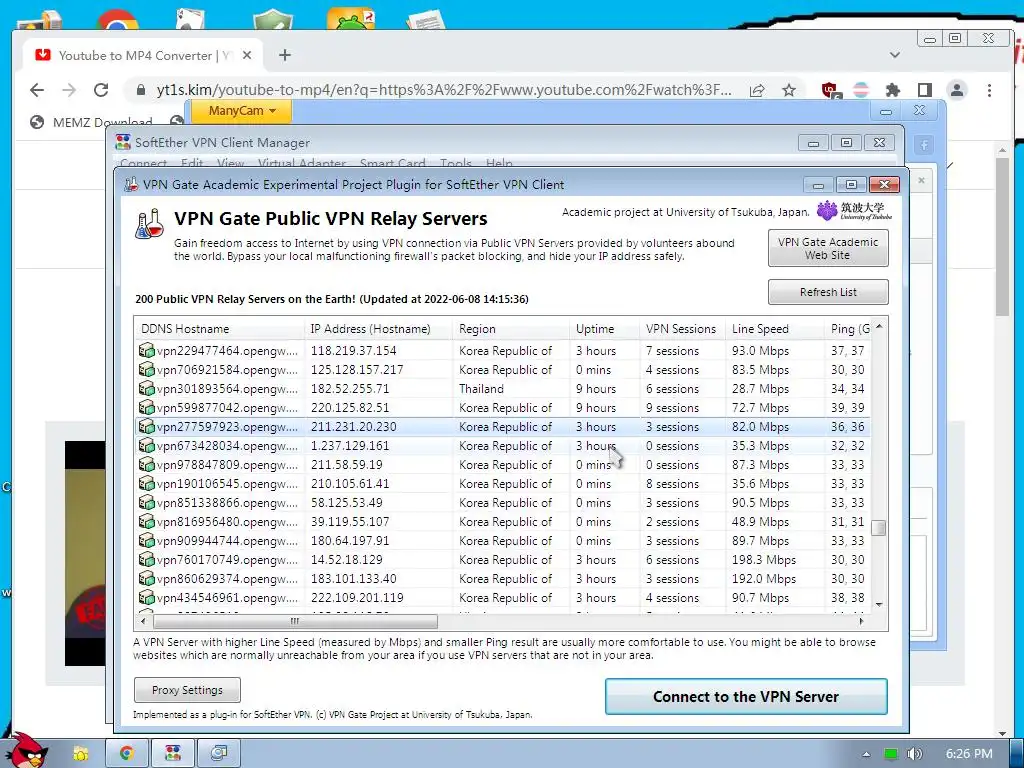This screenshot has width=1024, height=768.
Task: Click Chrome's forward arrow
Action: click(x=69, y=90)
